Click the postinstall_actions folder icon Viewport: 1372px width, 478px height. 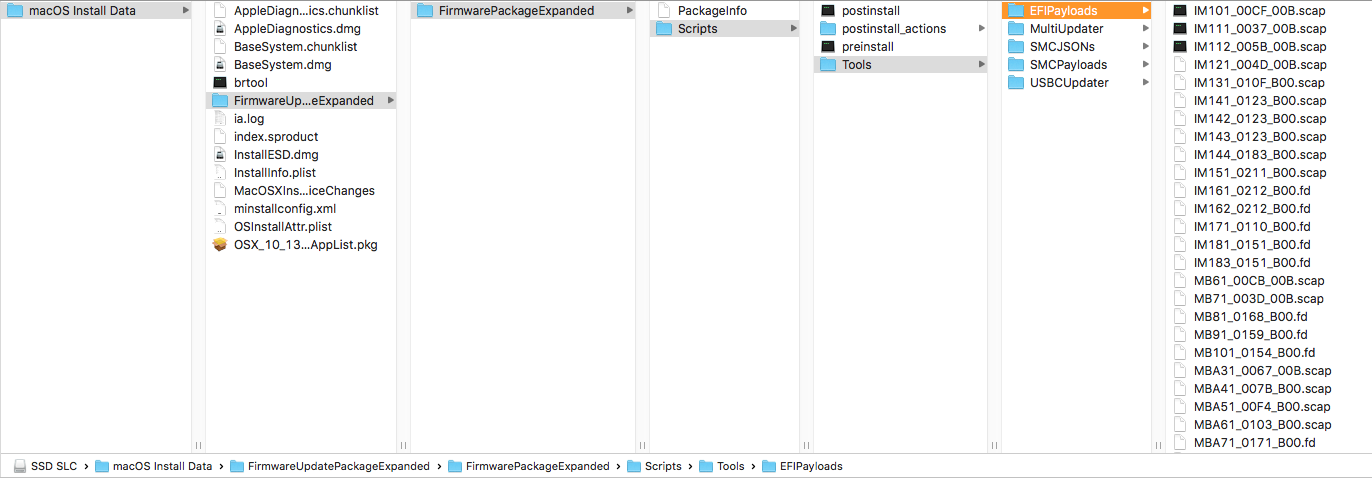(828, 29)
